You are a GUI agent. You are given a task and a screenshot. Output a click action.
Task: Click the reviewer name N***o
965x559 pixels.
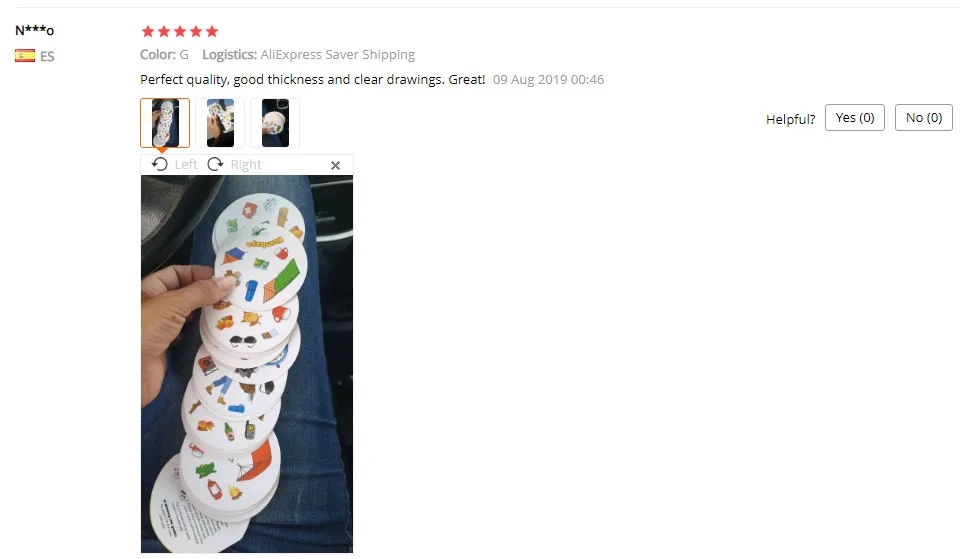[x=34, y=30]
